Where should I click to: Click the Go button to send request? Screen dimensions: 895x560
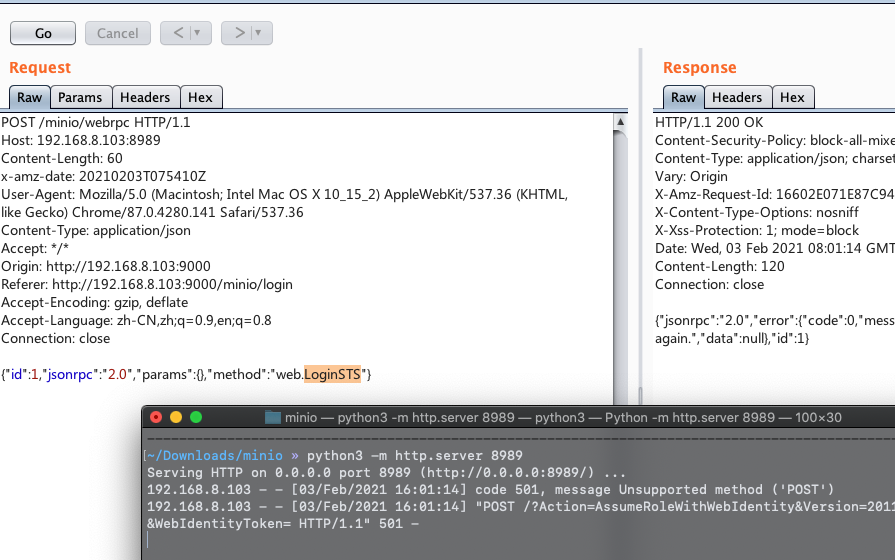click(43, 33)
